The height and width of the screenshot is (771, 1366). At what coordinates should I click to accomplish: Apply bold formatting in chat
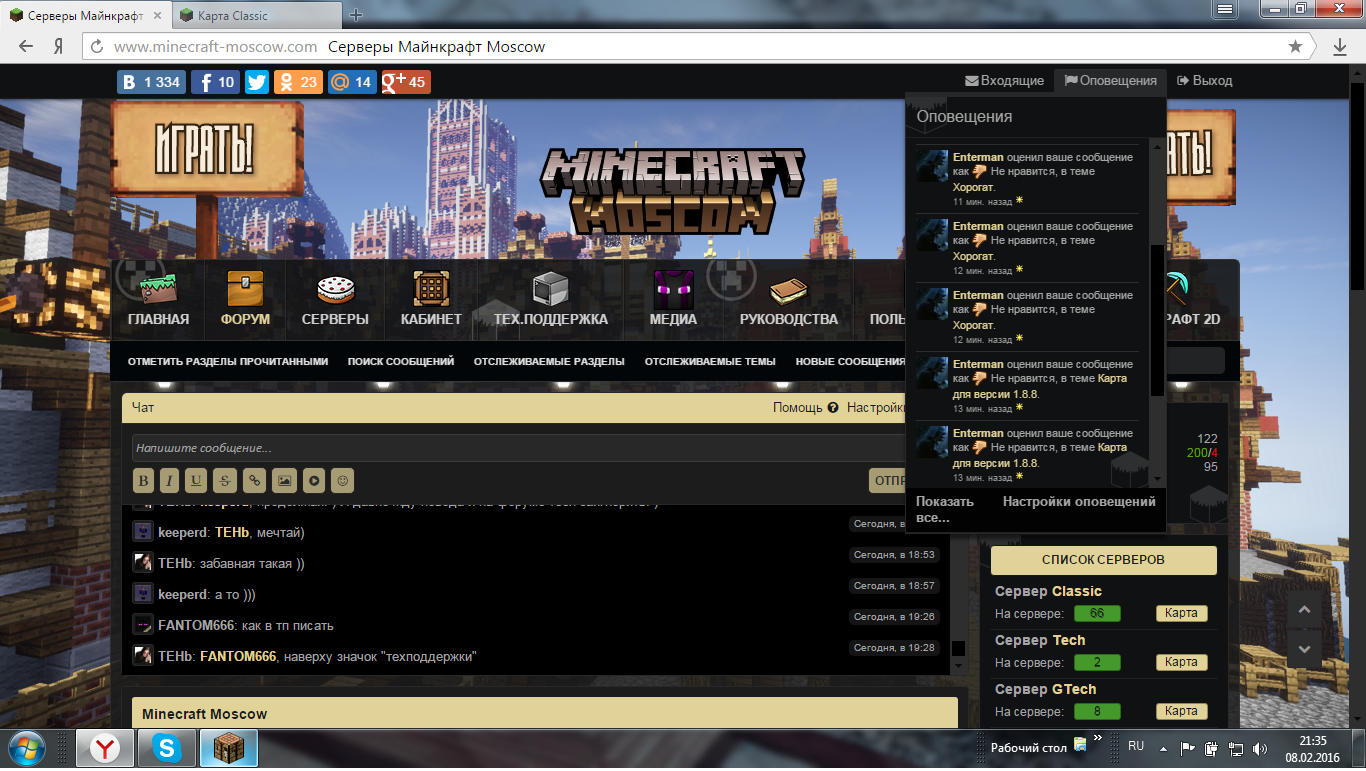(144, 481)
